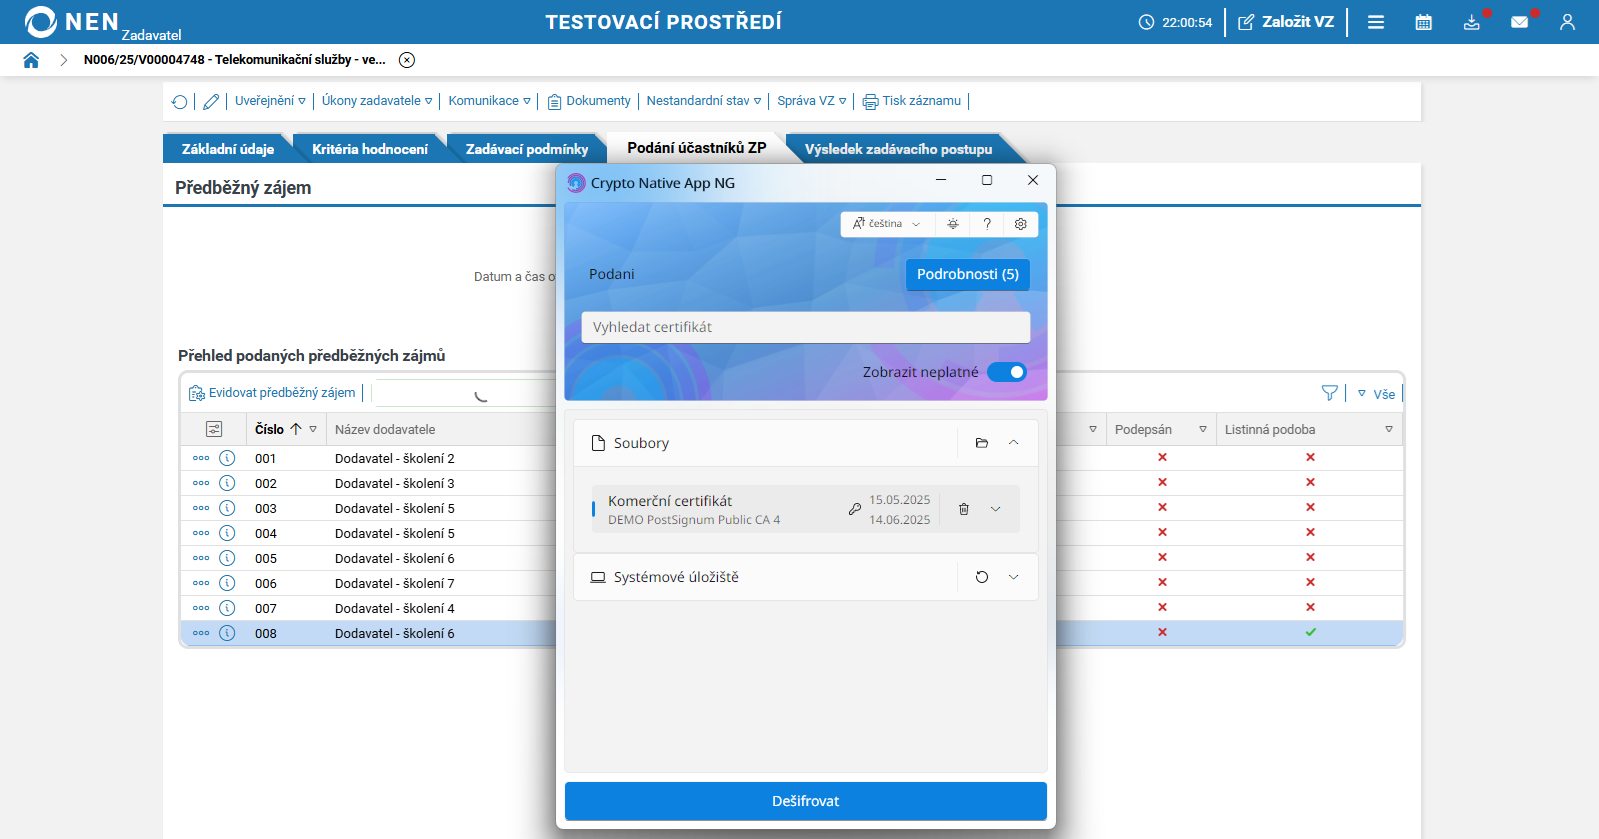1599x839 pixels.
Task: Open row 008 actions dots menu
Action: (201, 633)
